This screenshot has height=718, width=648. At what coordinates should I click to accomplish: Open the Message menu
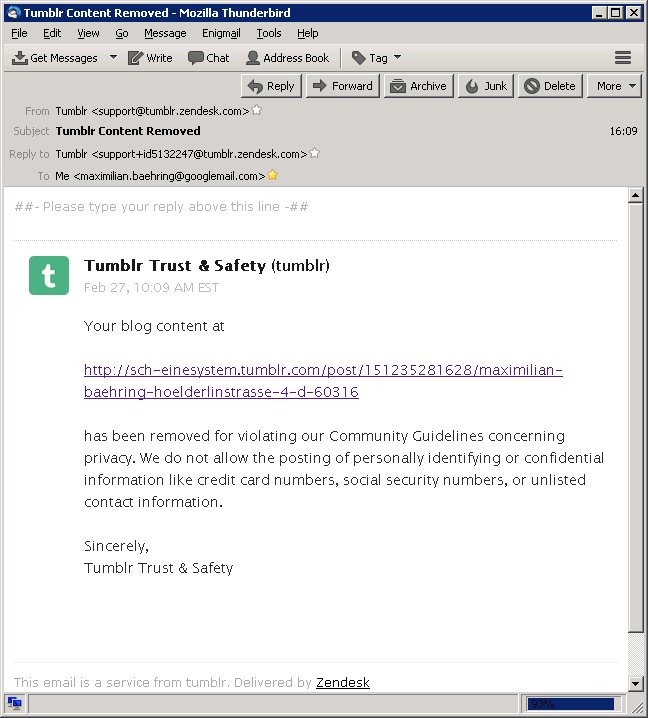(165, 33)
